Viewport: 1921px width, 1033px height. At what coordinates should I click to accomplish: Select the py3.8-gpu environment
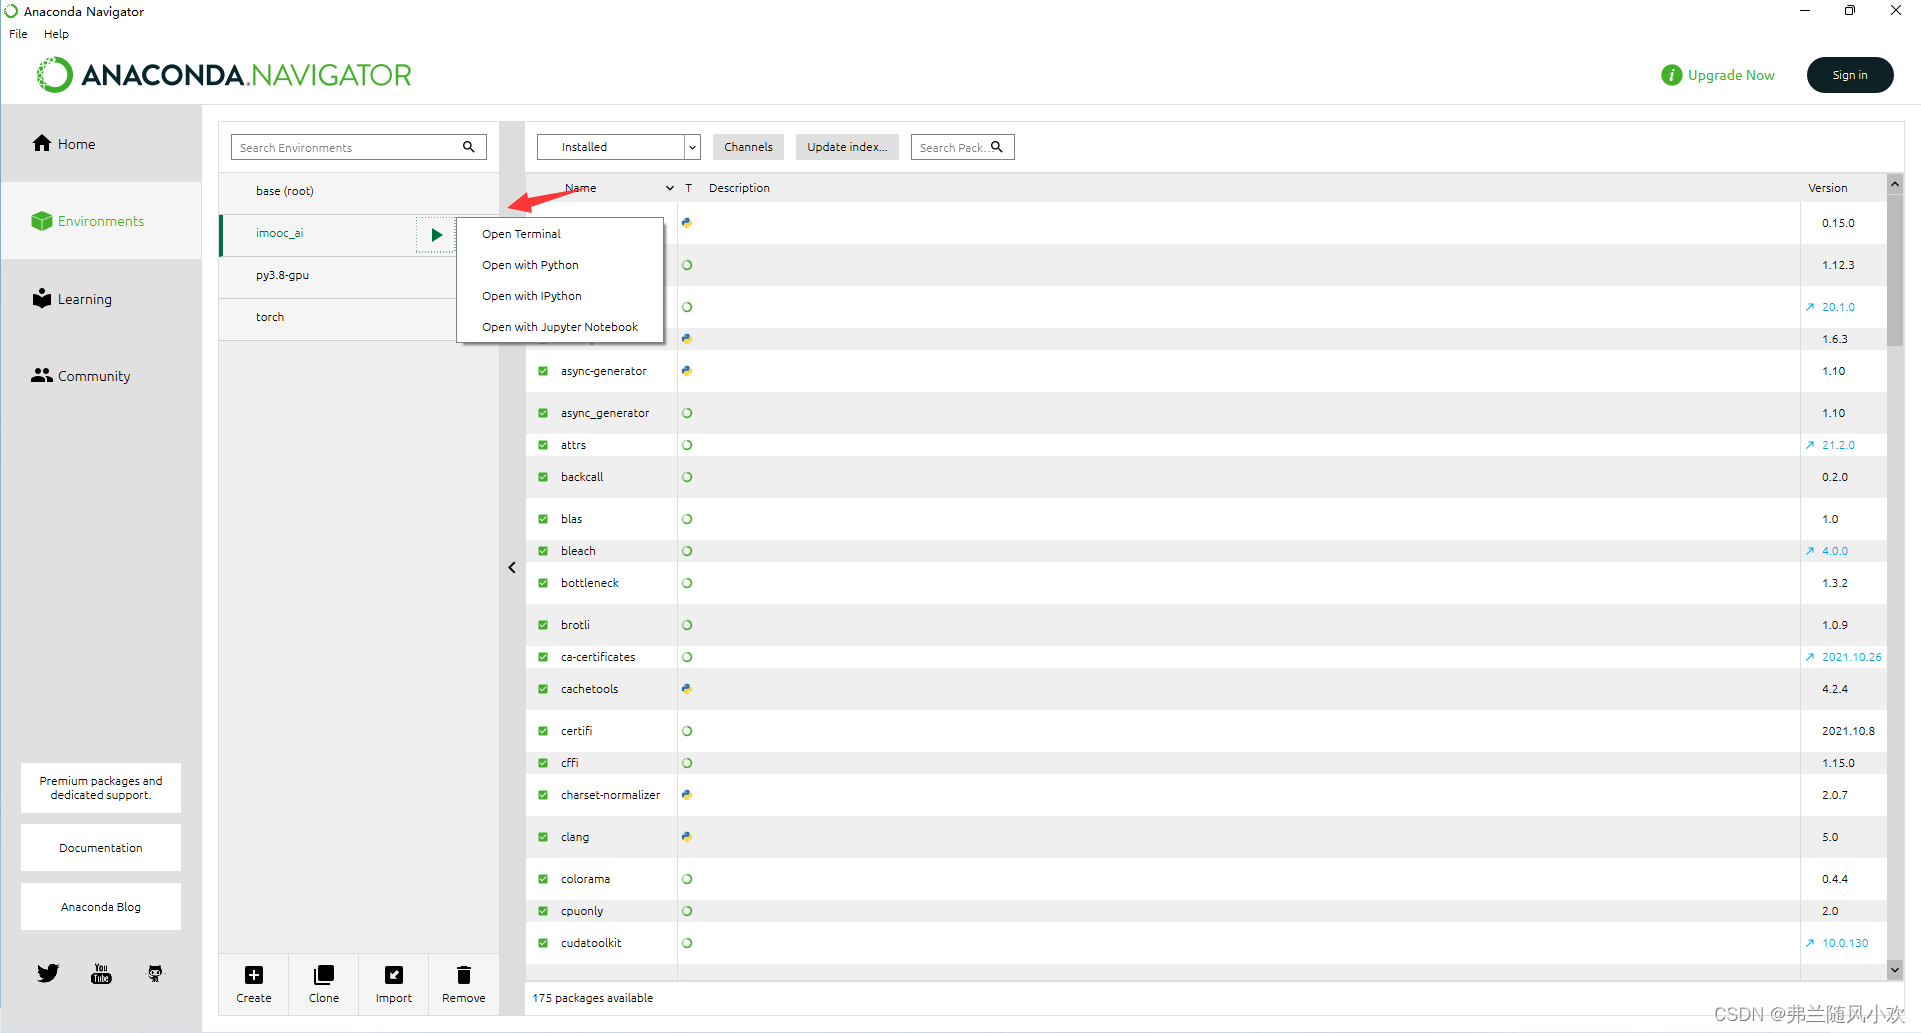[x=338, y=275]
